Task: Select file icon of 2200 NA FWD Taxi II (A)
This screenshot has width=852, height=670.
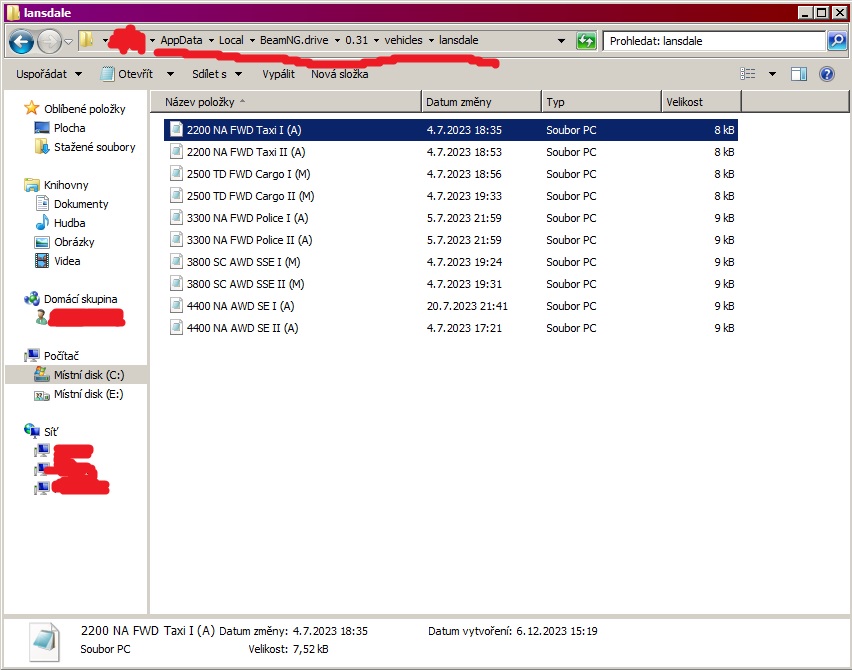Action: coord(176,152)
